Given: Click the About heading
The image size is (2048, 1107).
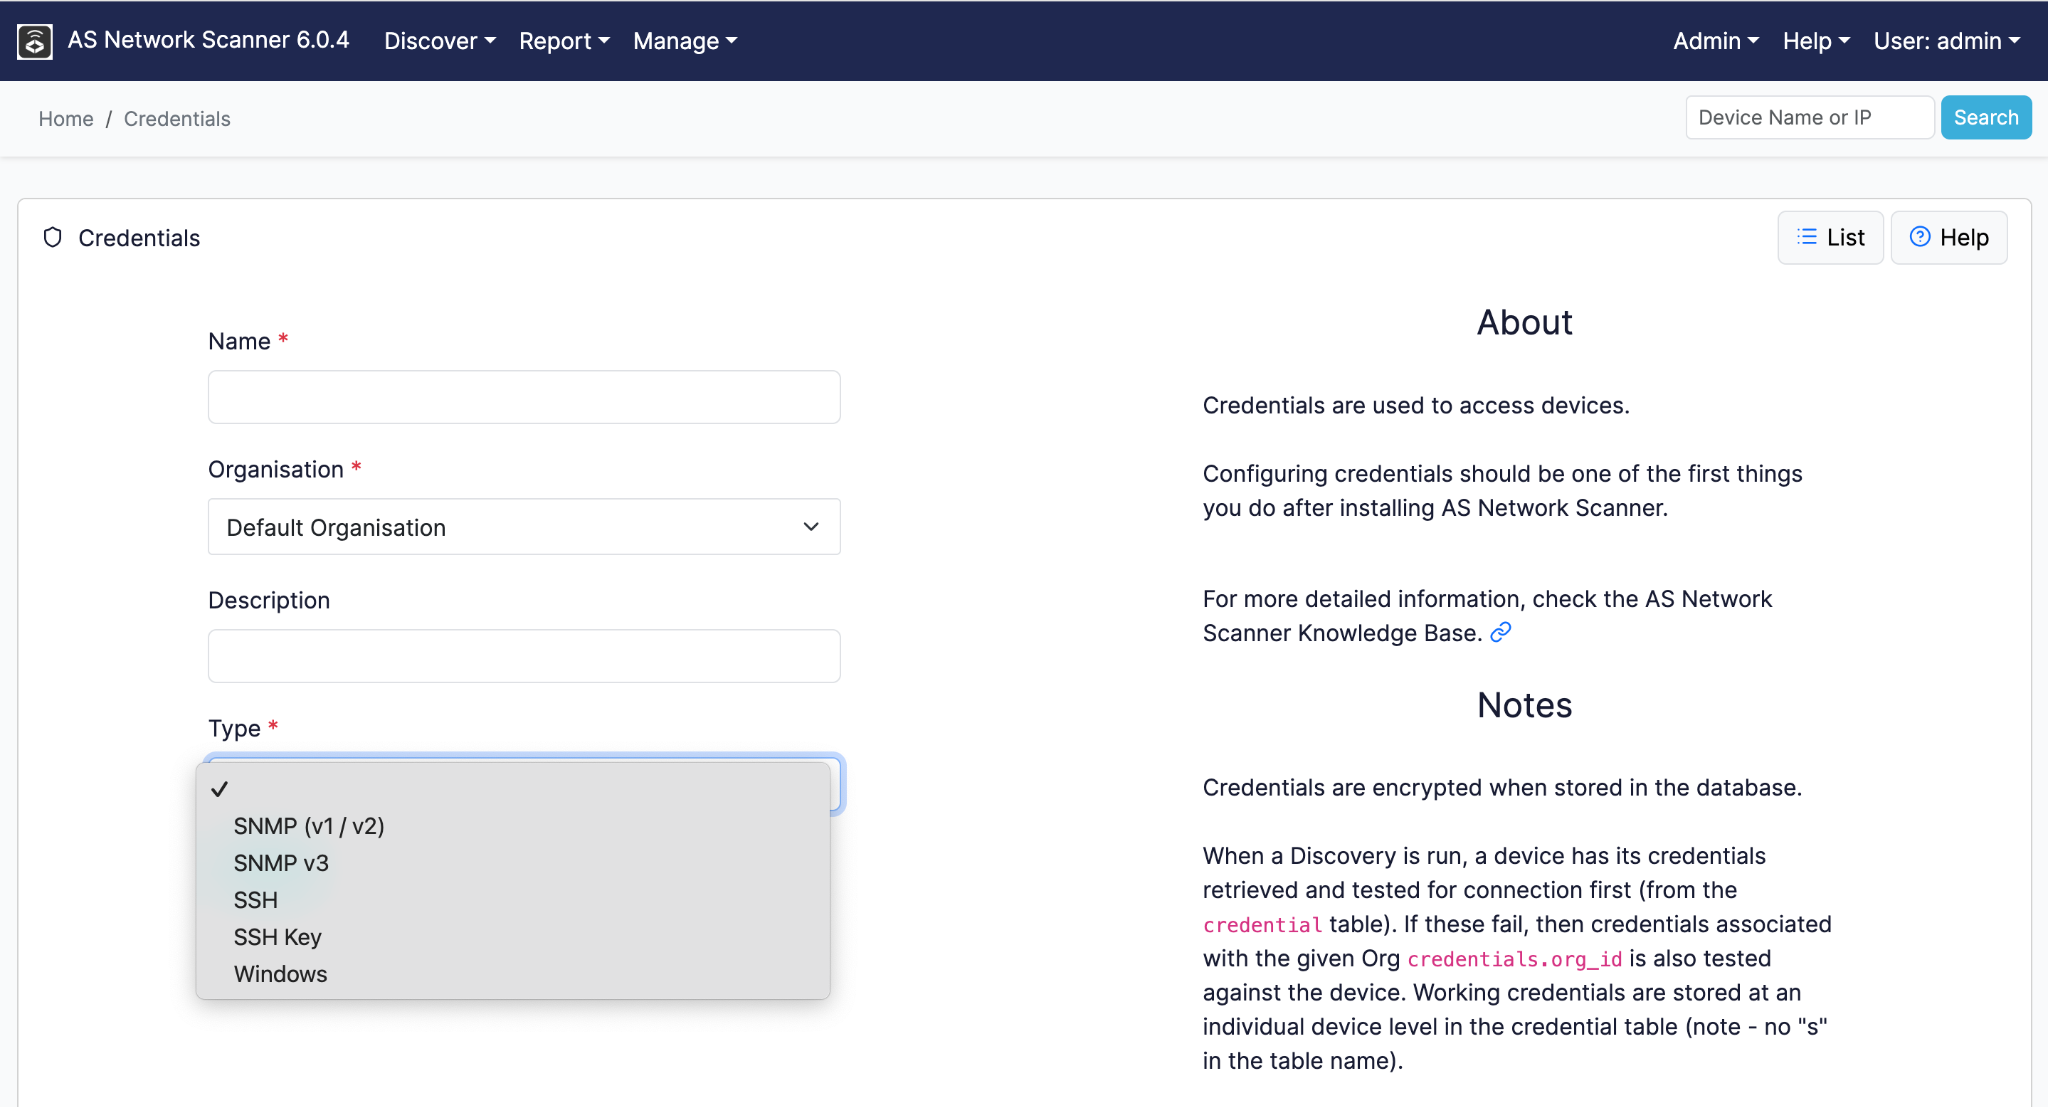Looking at the screenshot, I should pos(1524,323).
